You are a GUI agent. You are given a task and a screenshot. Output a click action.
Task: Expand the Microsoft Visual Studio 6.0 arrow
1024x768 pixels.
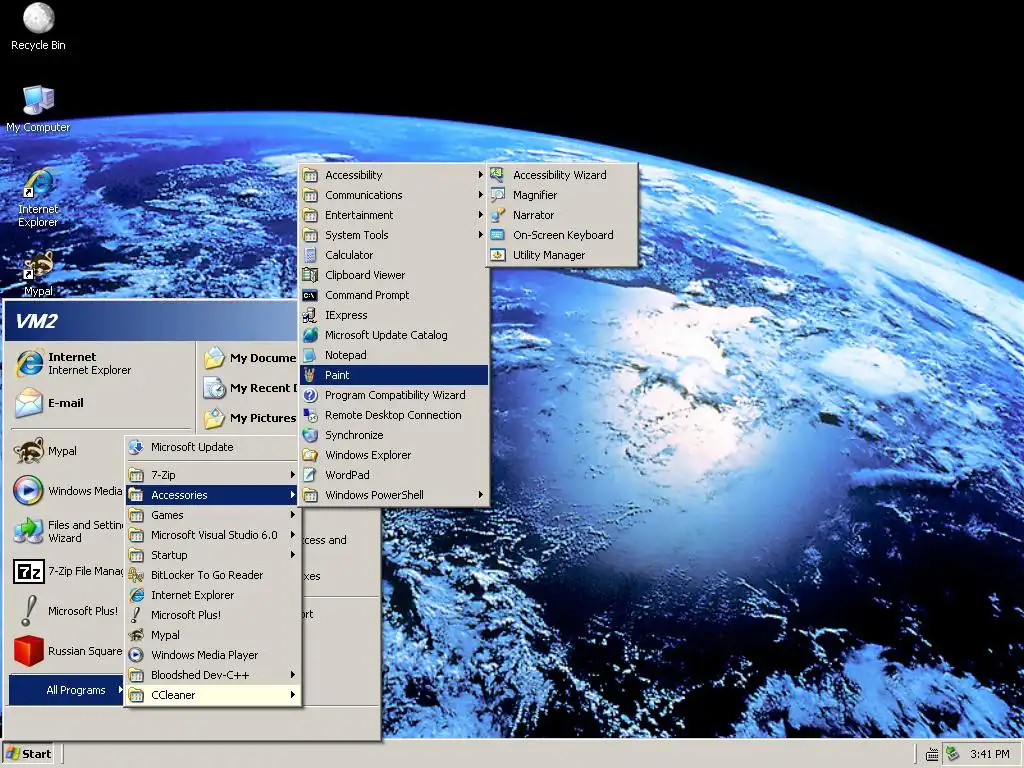(293, 535)
